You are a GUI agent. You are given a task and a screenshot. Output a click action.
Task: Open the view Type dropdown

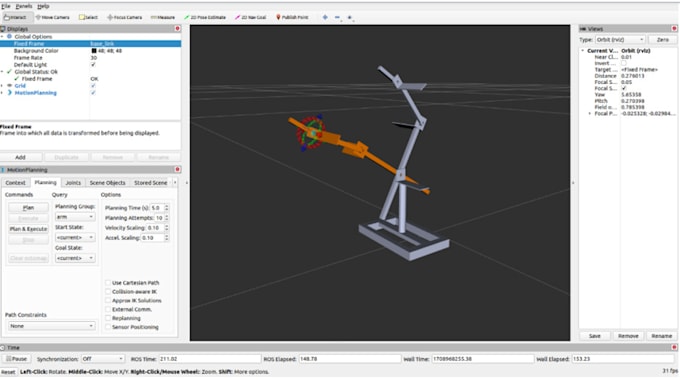coord(619,39)
